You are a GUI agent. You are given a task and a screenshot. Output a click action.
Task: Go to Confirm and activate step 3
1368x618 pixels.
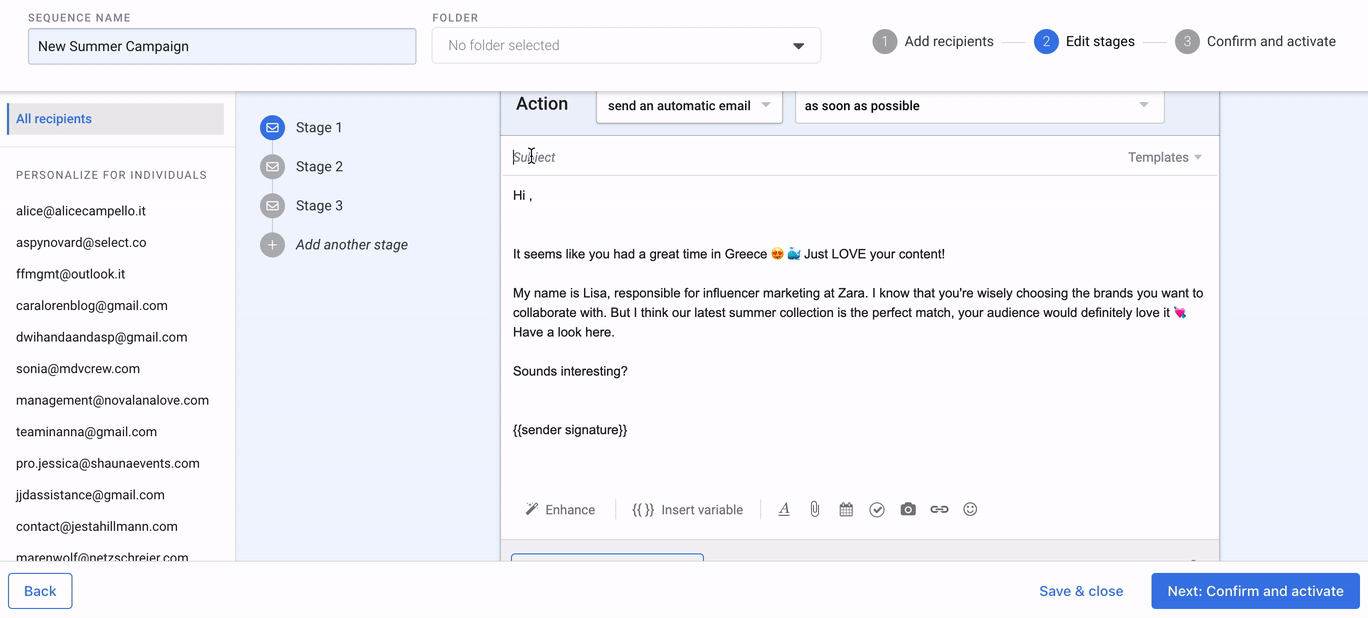[1256, 42]
